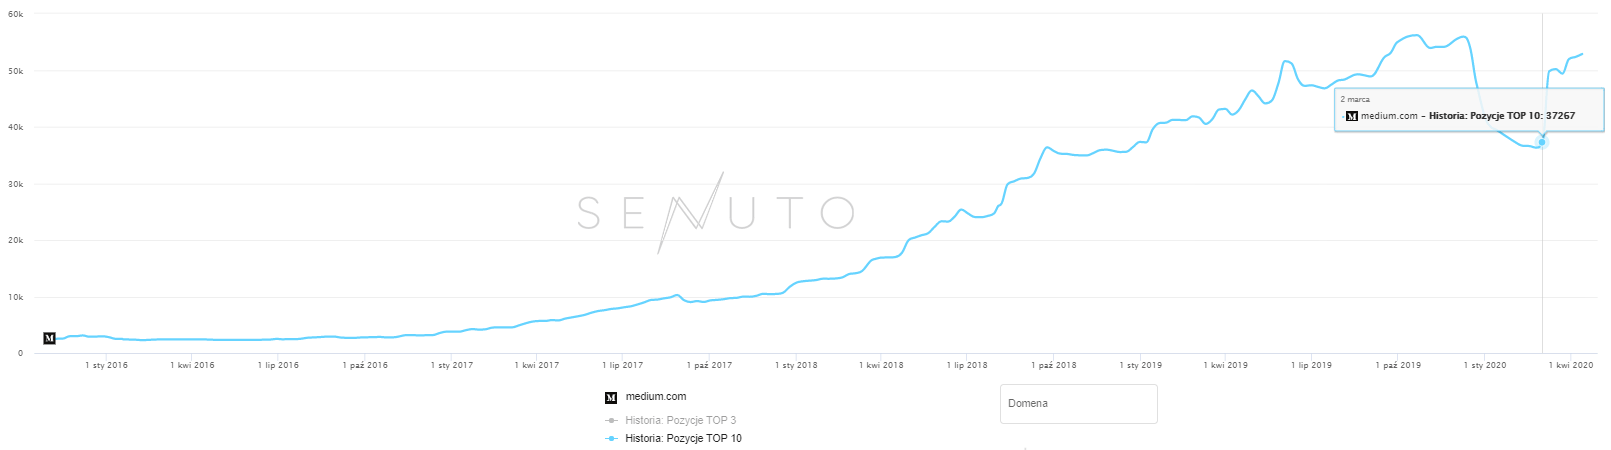1611x450 pixels.
Task: Click the grey TOP 3 legend marker
Action: tap(611, 420)
